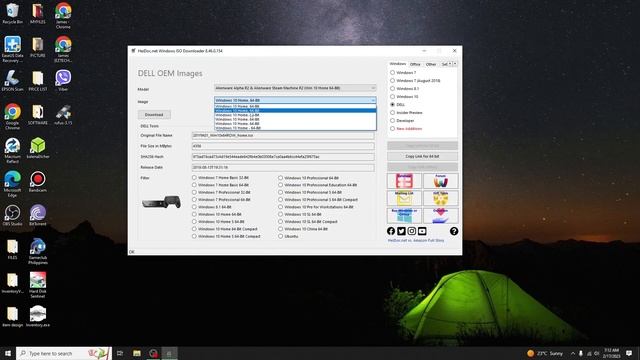Select the OBS Studio desktop icon
The image size is (640, 360).
(12, 215)
